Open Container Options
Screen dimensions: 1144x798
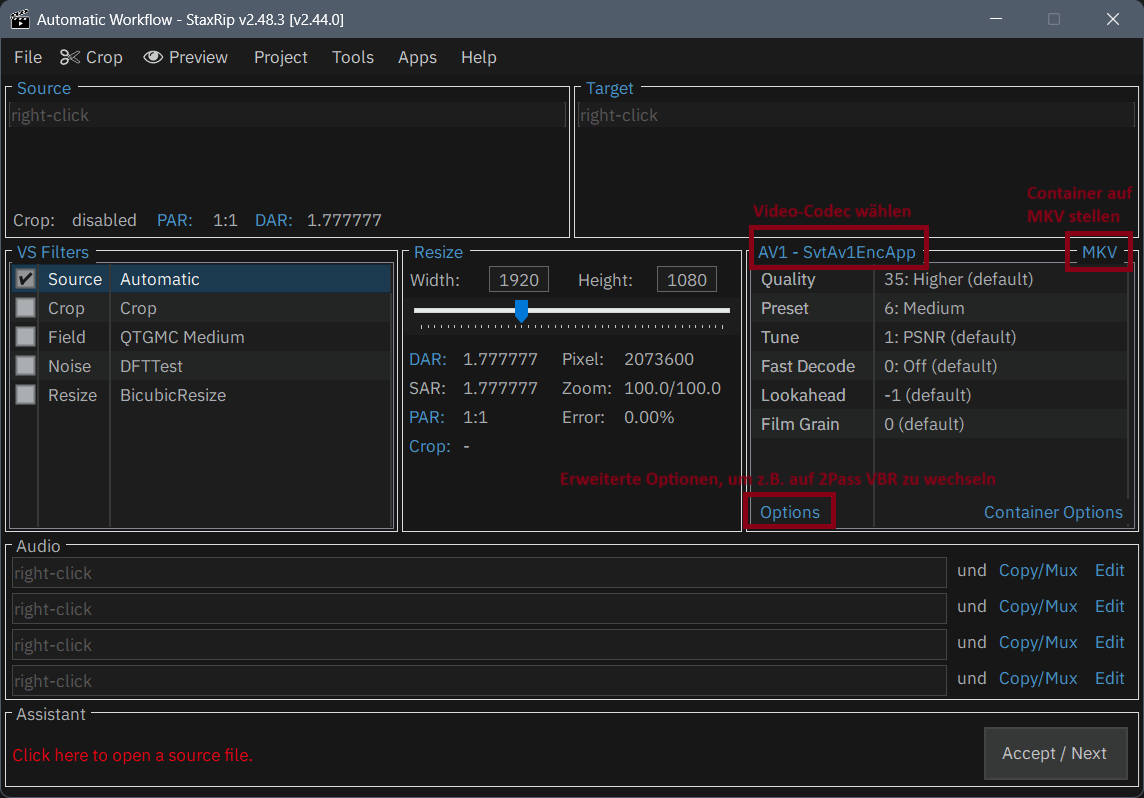[1053, 512]
